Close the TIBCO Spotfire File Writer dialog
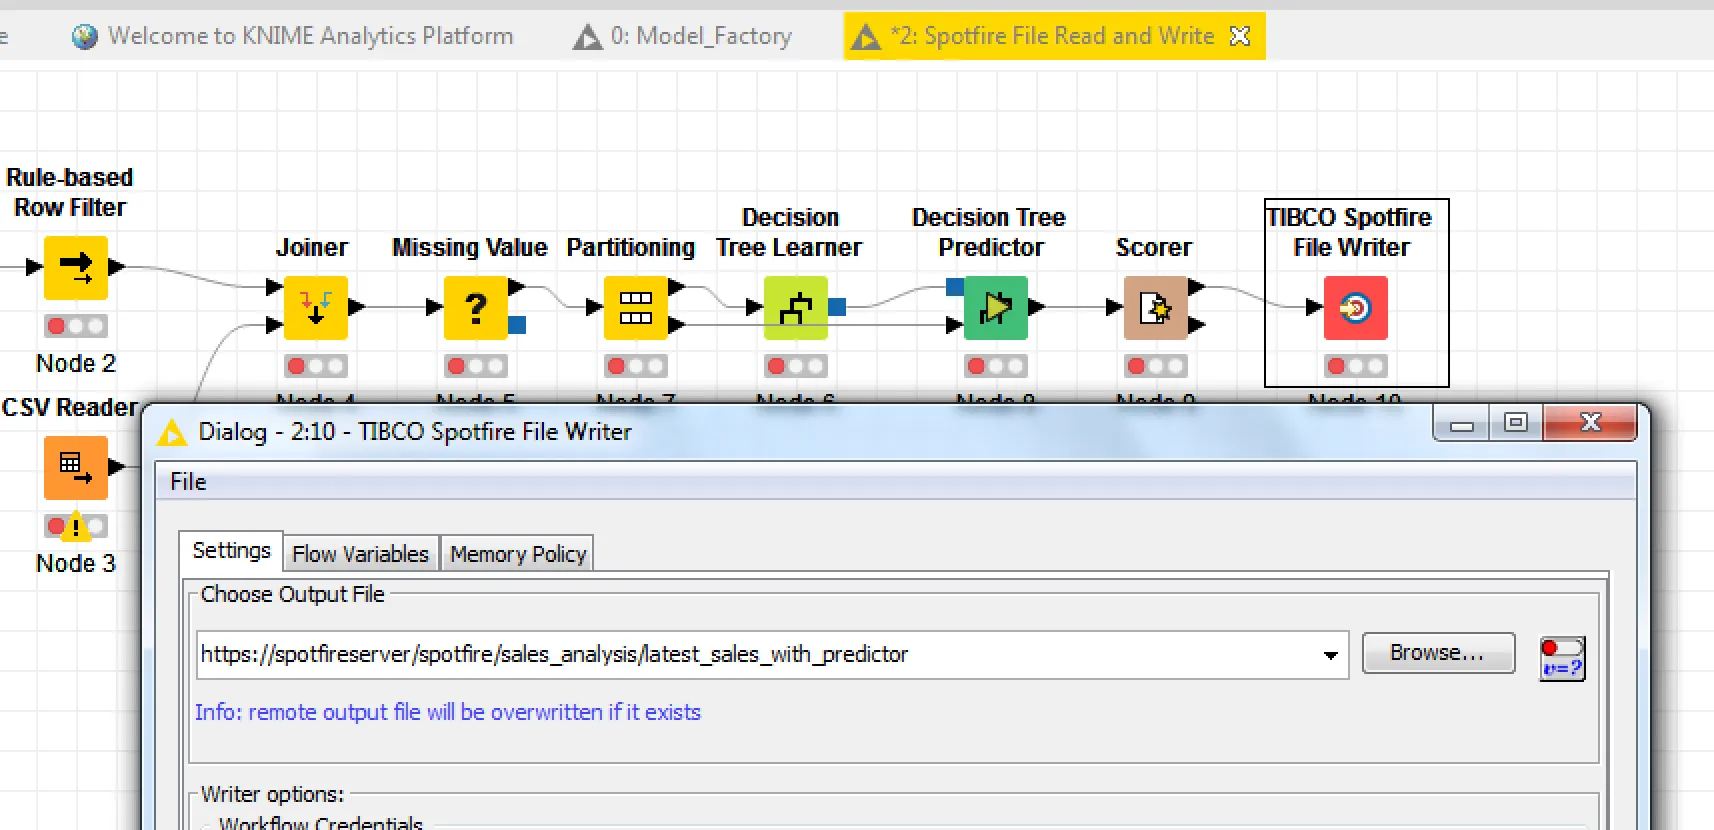 click(1590, 422)
